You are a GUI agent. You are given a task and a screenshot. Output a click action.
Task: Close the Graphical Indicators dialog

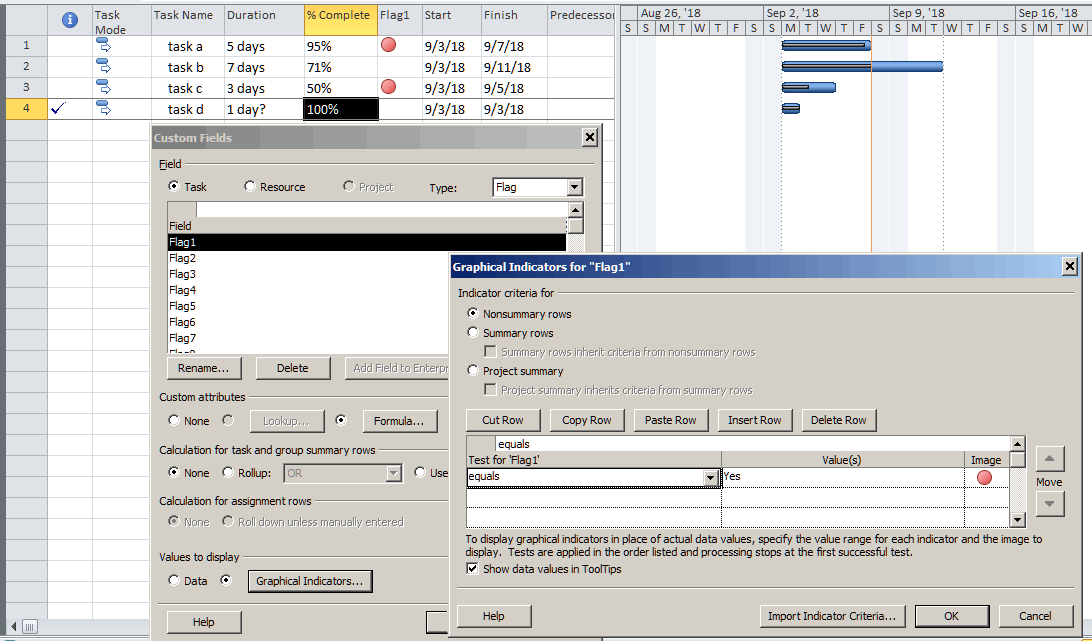pyautogui.click(x=1070, y=266)
